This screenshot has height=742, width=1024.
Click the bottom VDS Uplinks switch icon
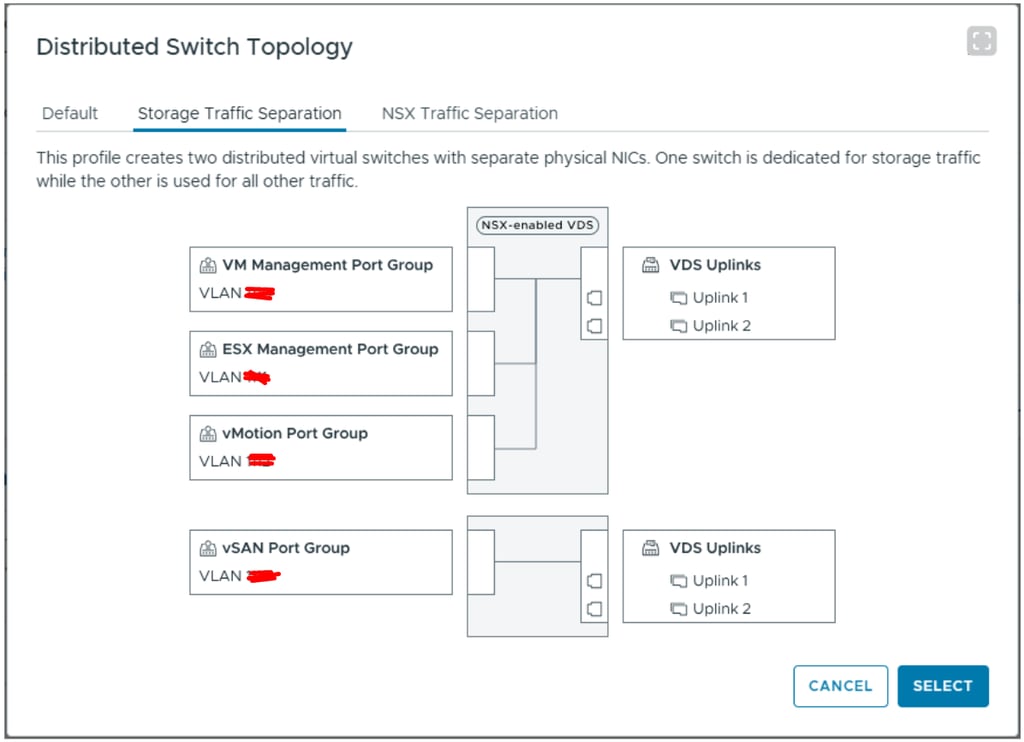tap(651, 549)
